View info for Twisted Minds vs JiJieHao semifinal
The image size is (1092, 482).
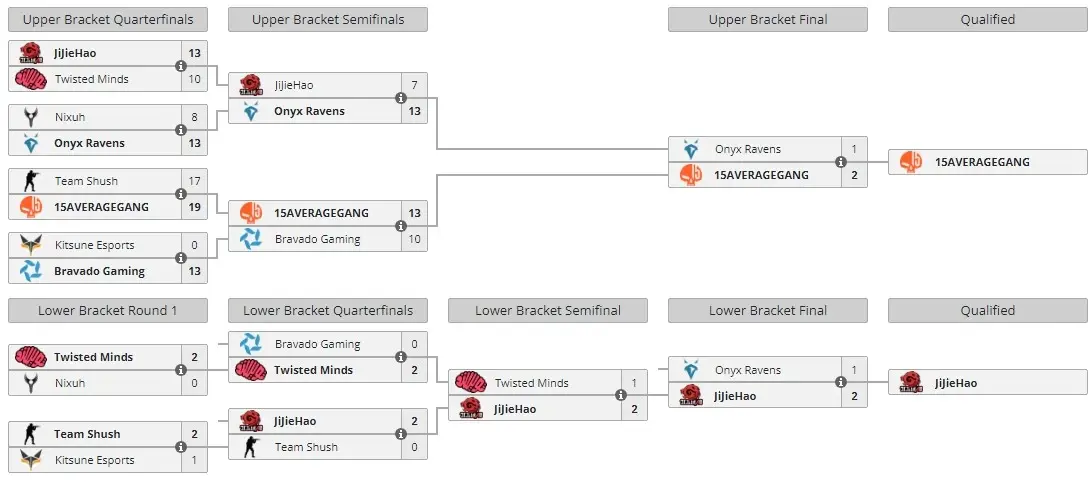pos(621,396)
